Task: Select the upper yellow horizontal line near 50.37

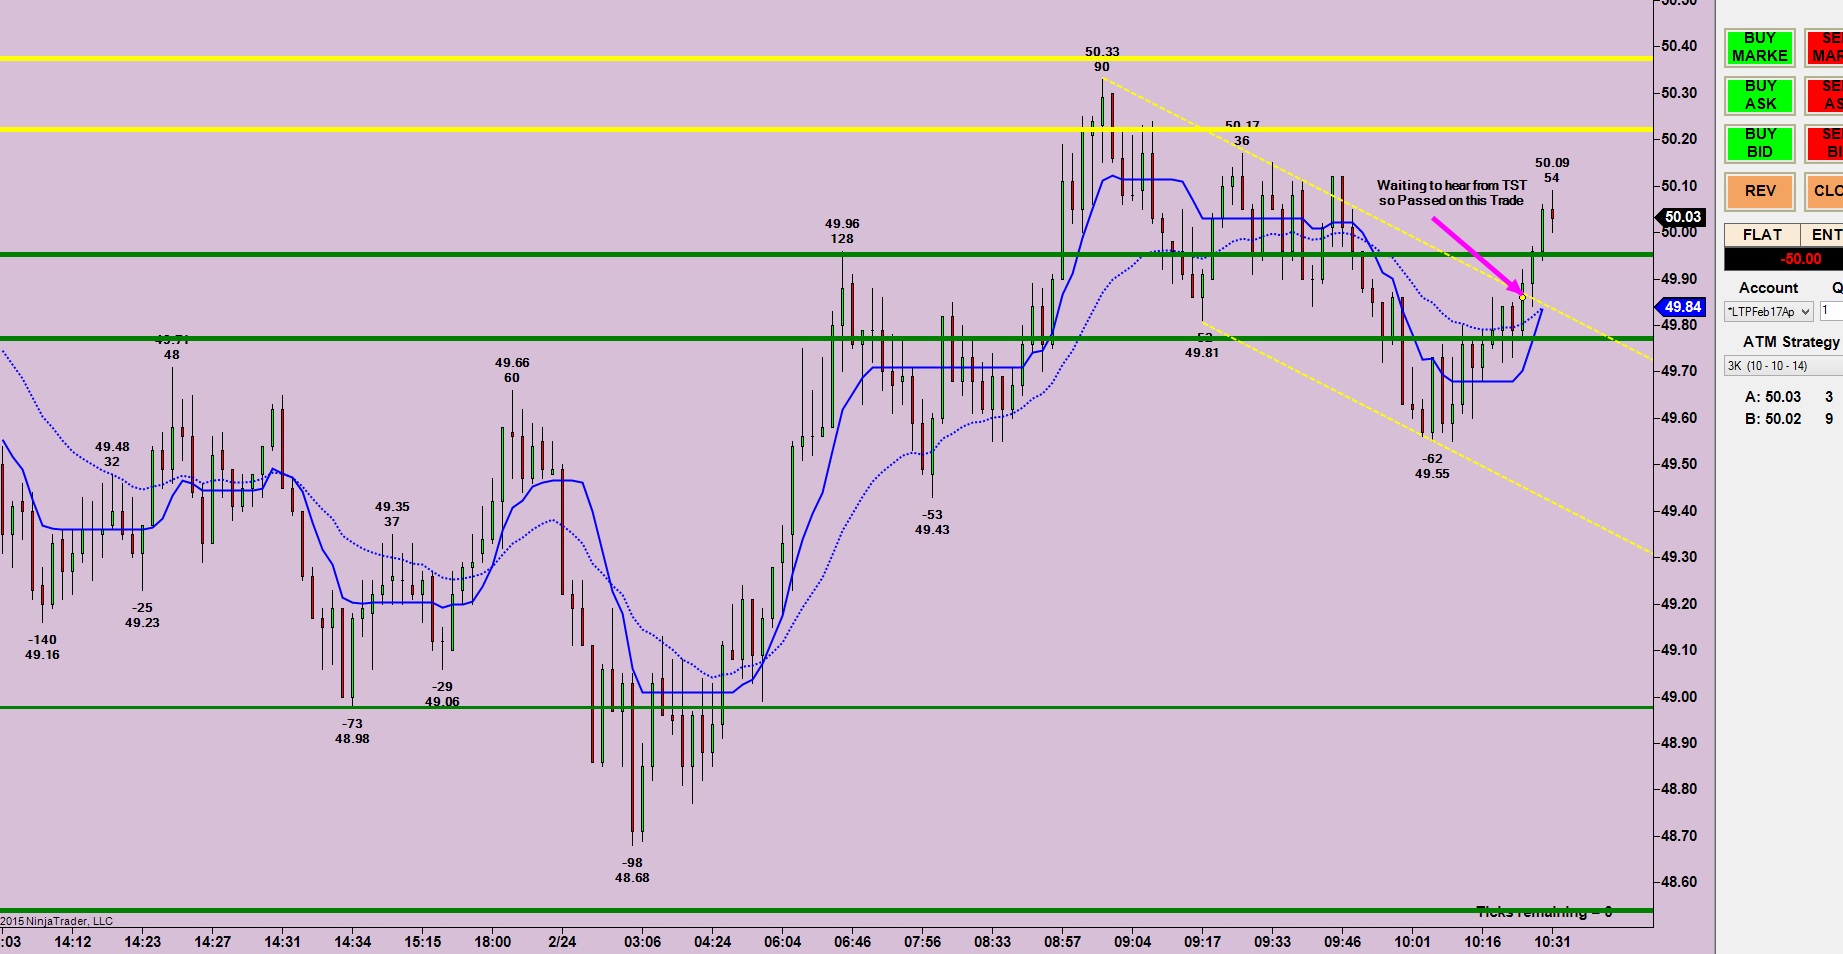Action: tap(826, 59)
